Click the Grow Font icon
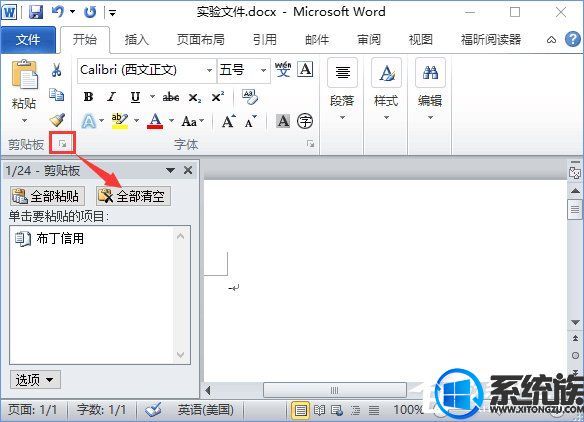 (229, 121)
